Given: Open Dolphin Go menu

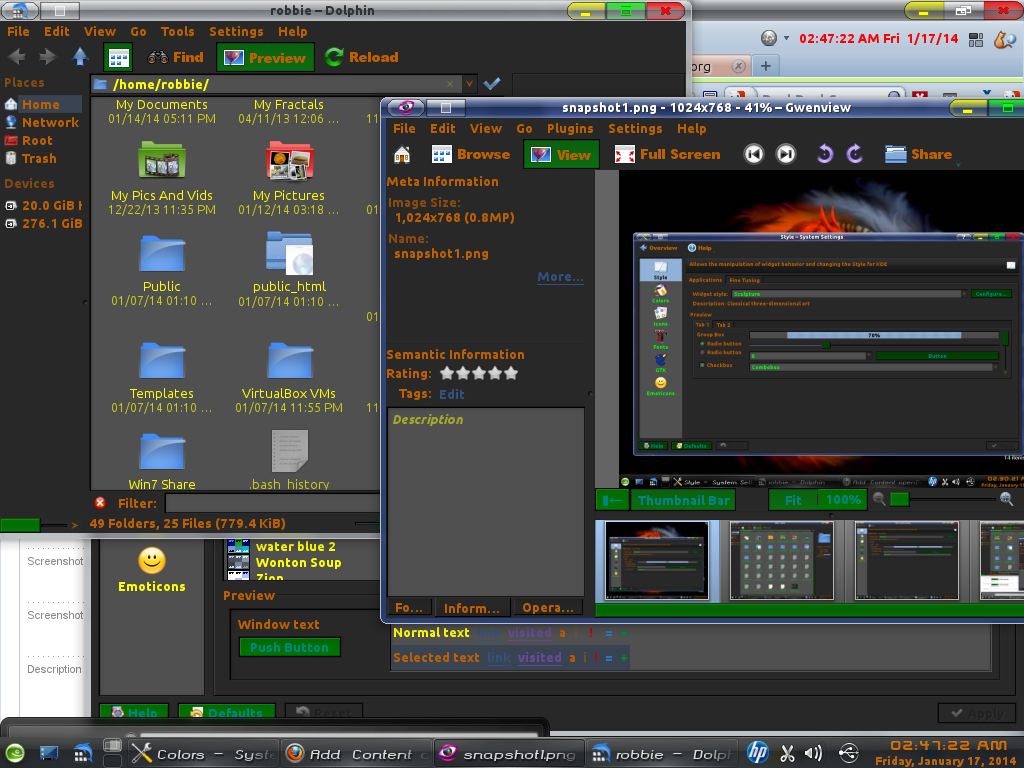Looking at the screenshot, I should pyautogui.click(x=138, y=31).
